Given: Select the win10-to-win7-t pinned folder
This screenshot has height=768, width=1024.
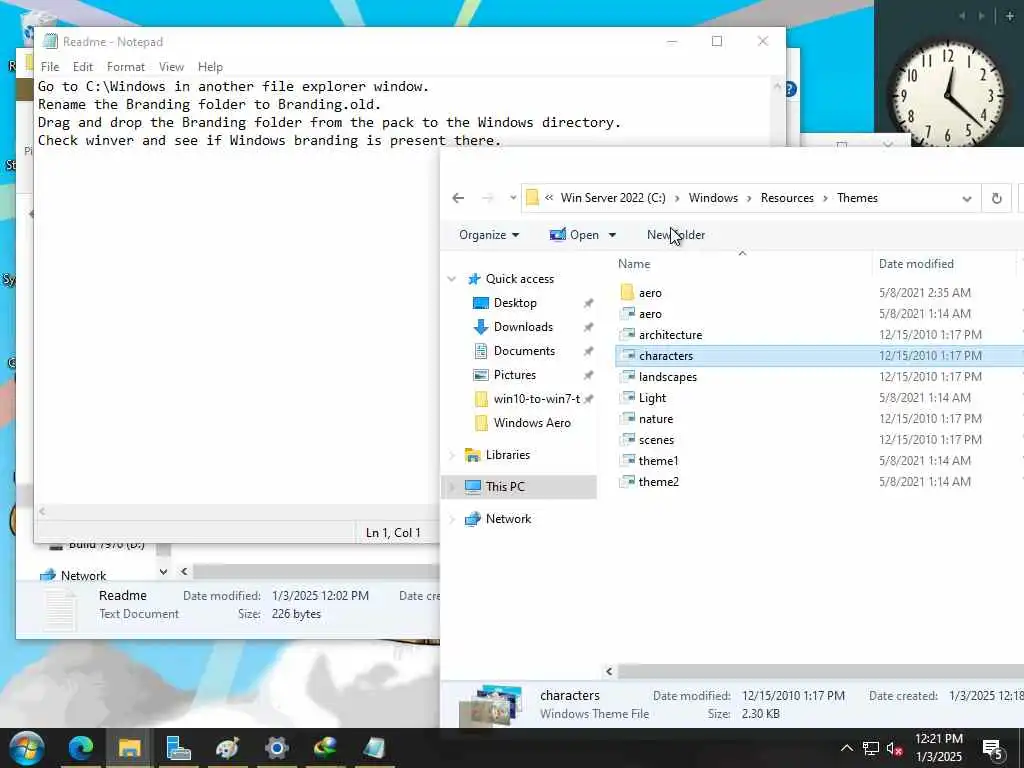Looking at the screenshot, I should 537,399.
